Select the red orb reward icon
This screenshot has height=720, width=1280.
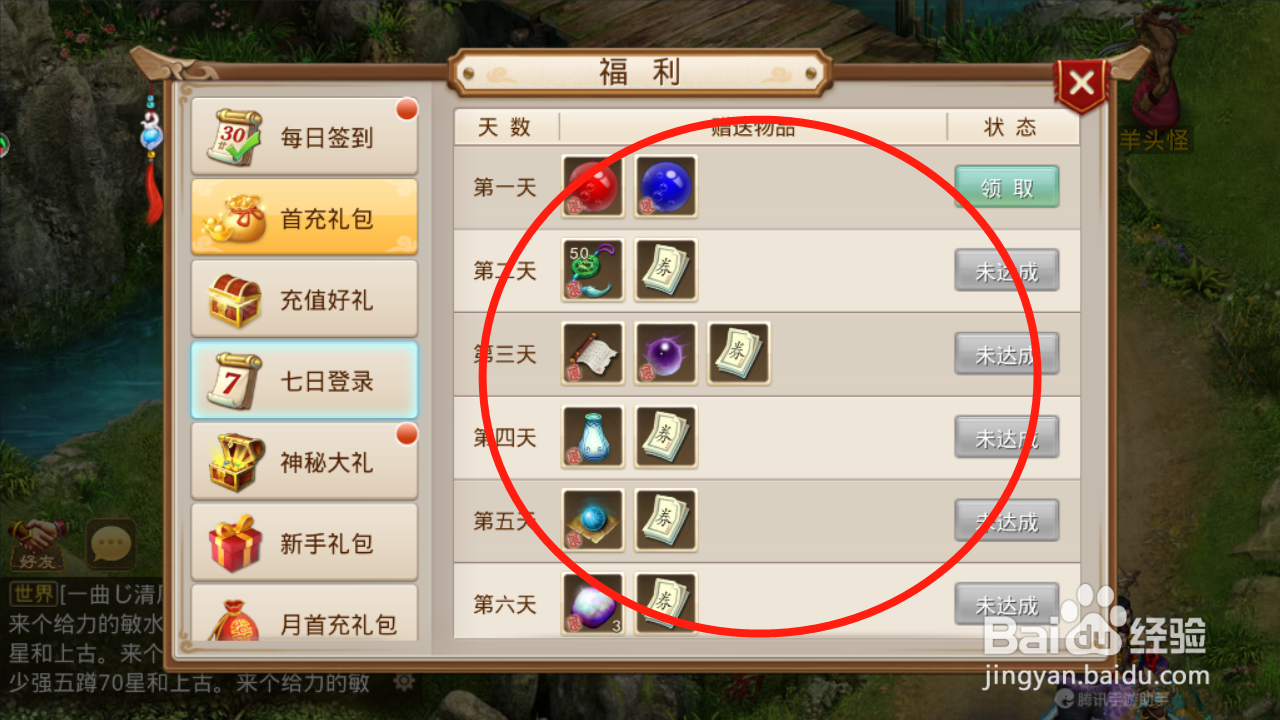pos(594,187)
